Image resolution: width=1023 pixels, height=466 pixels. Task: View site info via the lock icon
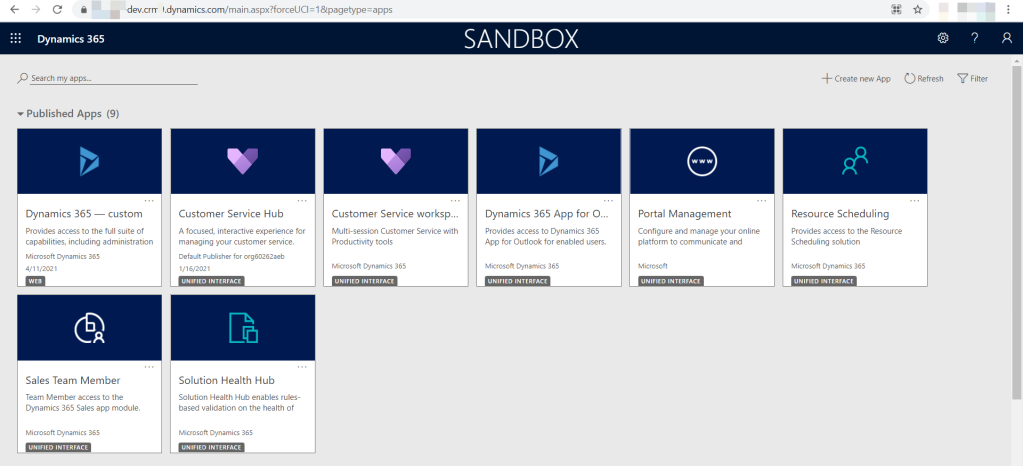click(83, 10)
